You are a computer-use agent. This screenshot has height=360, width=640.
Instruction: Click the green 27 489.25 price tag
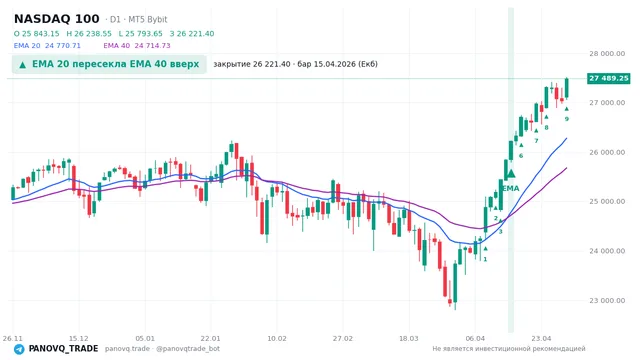pos(609,78)
